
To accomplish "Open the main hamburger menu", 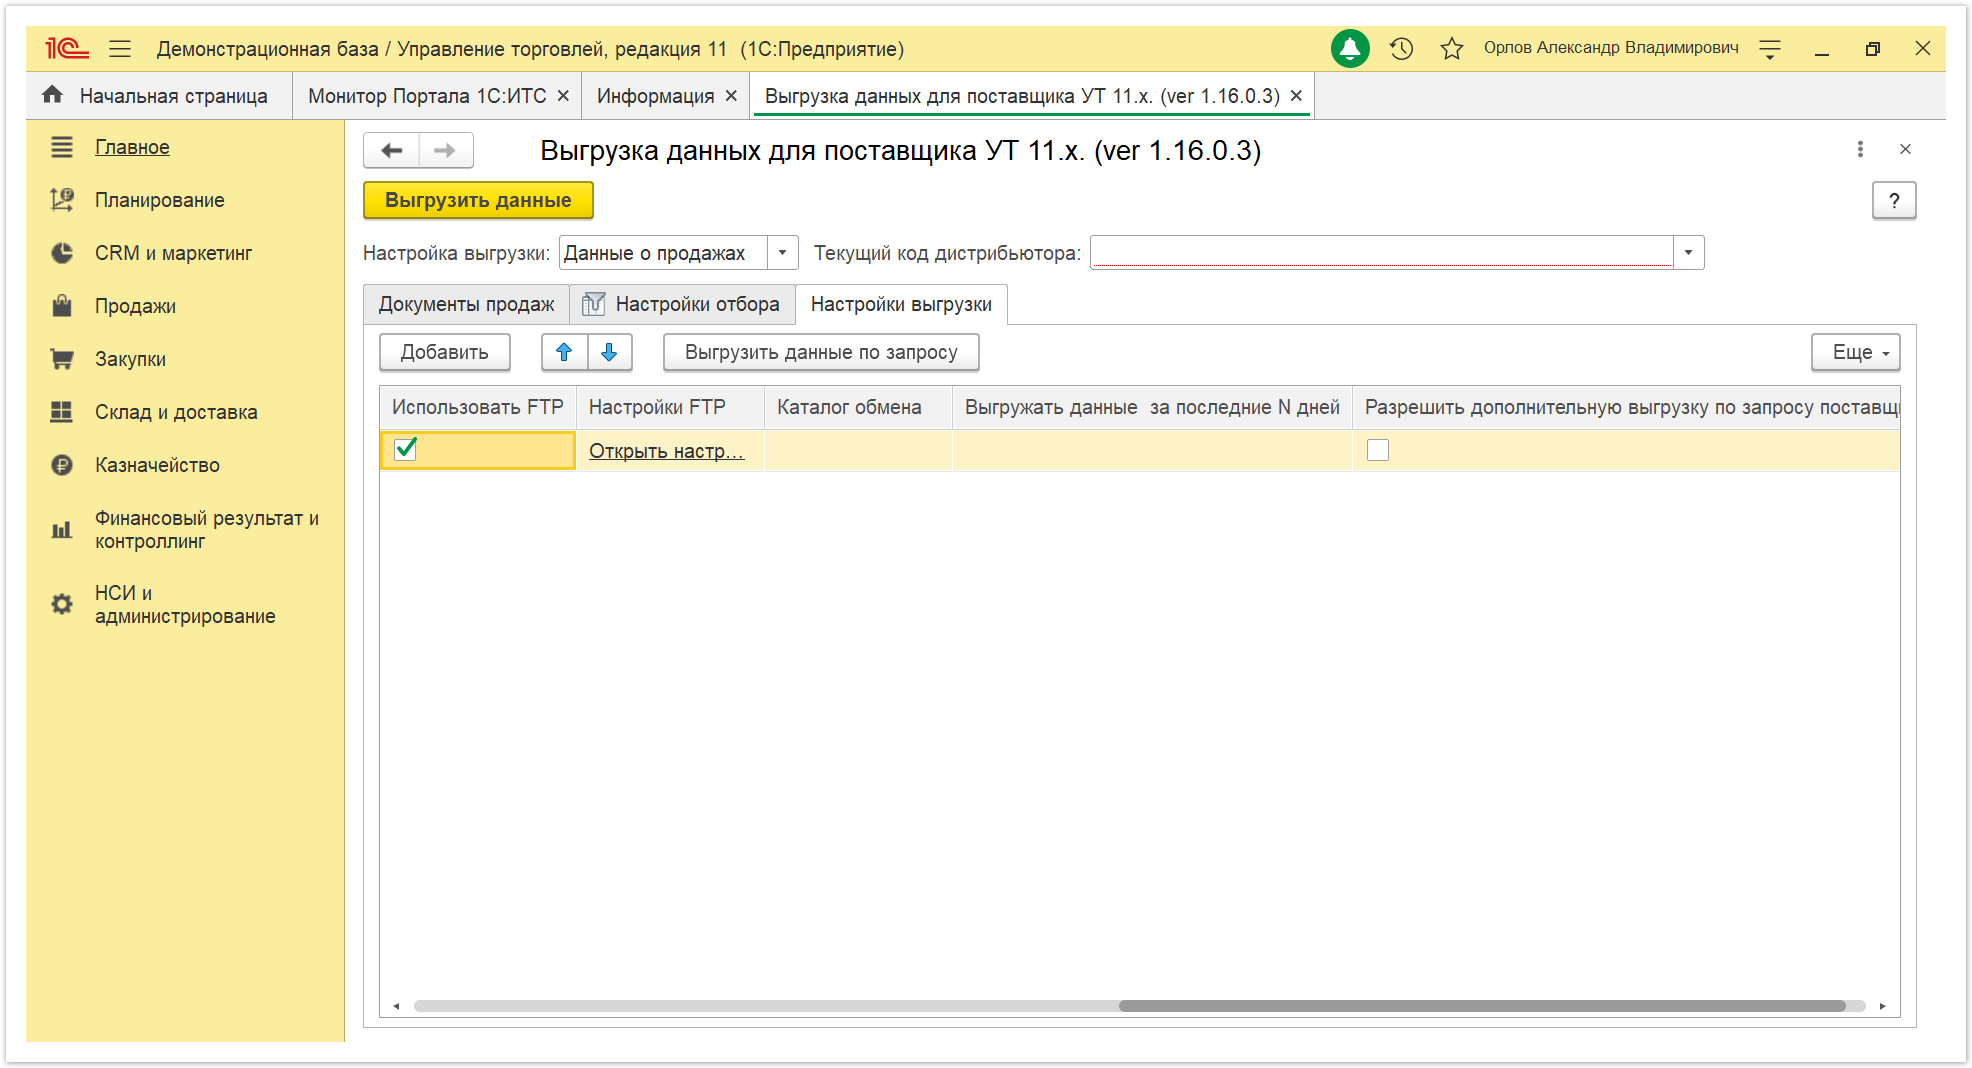I will point(120,48).
